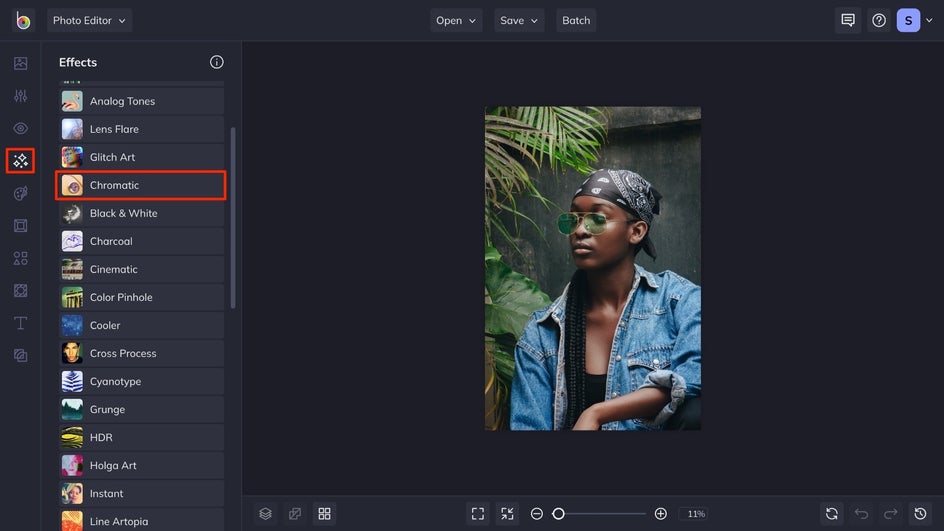Screen dimensions: 944x531
Task: Select the Chromatic effect
Action: [141, 185]
